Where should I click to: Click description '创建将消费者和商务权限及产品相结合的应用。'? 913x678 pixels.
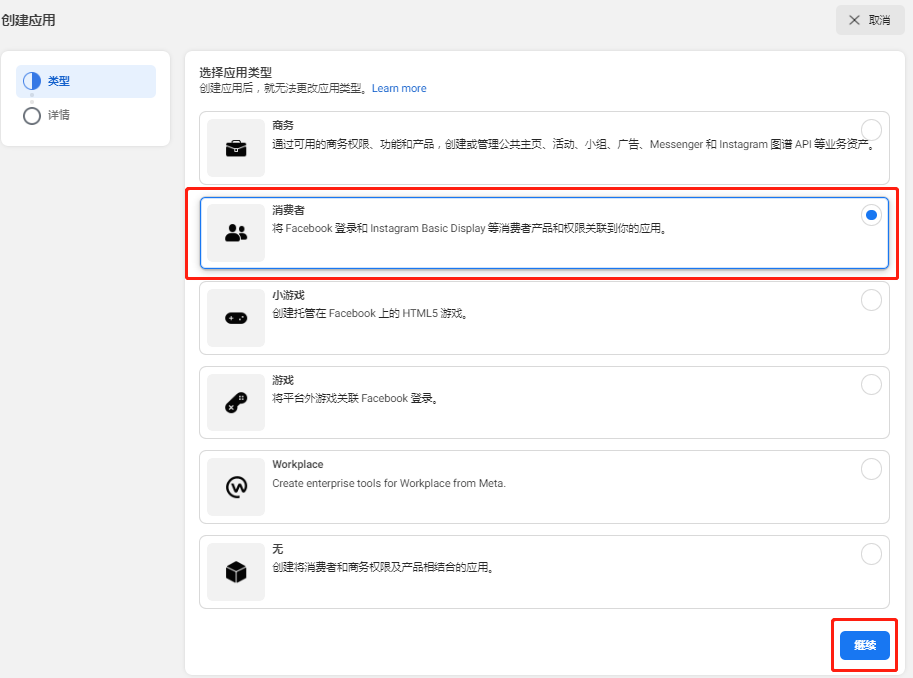pyautogui.click(x=384, y=567)
